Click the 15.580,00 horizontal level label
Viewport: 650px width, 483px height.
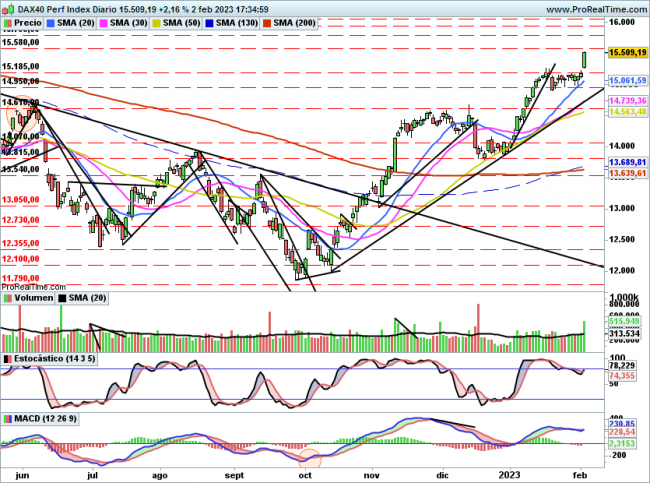tap(22, 43)
